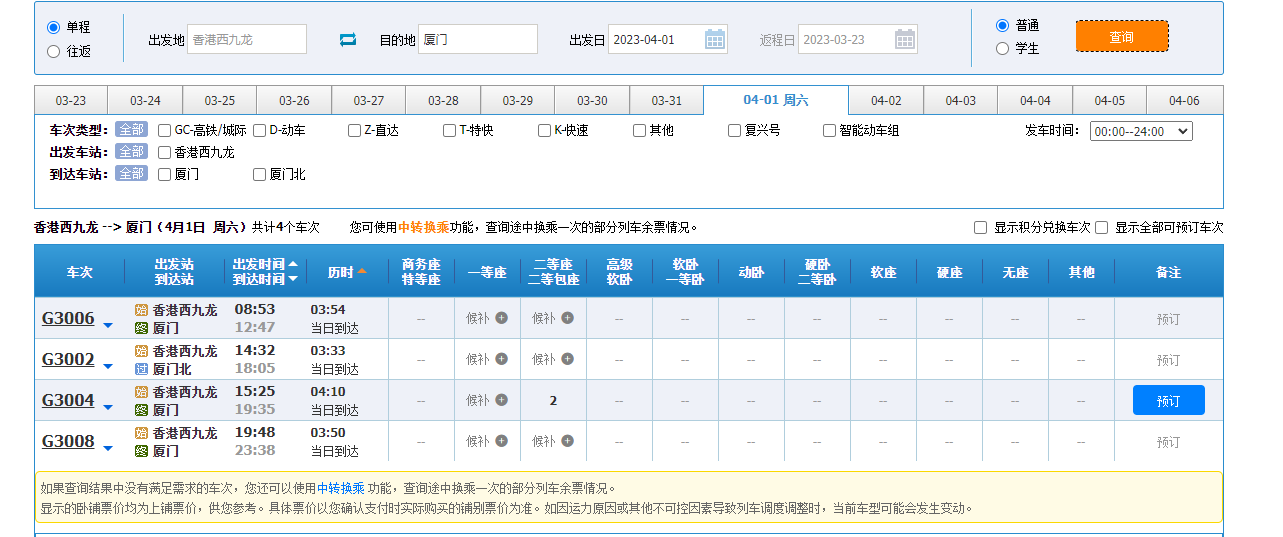Enable the GC-高铁/城际 train type checkbox
The height and width of the screenshot is (537, 1283).
(164, 130)
